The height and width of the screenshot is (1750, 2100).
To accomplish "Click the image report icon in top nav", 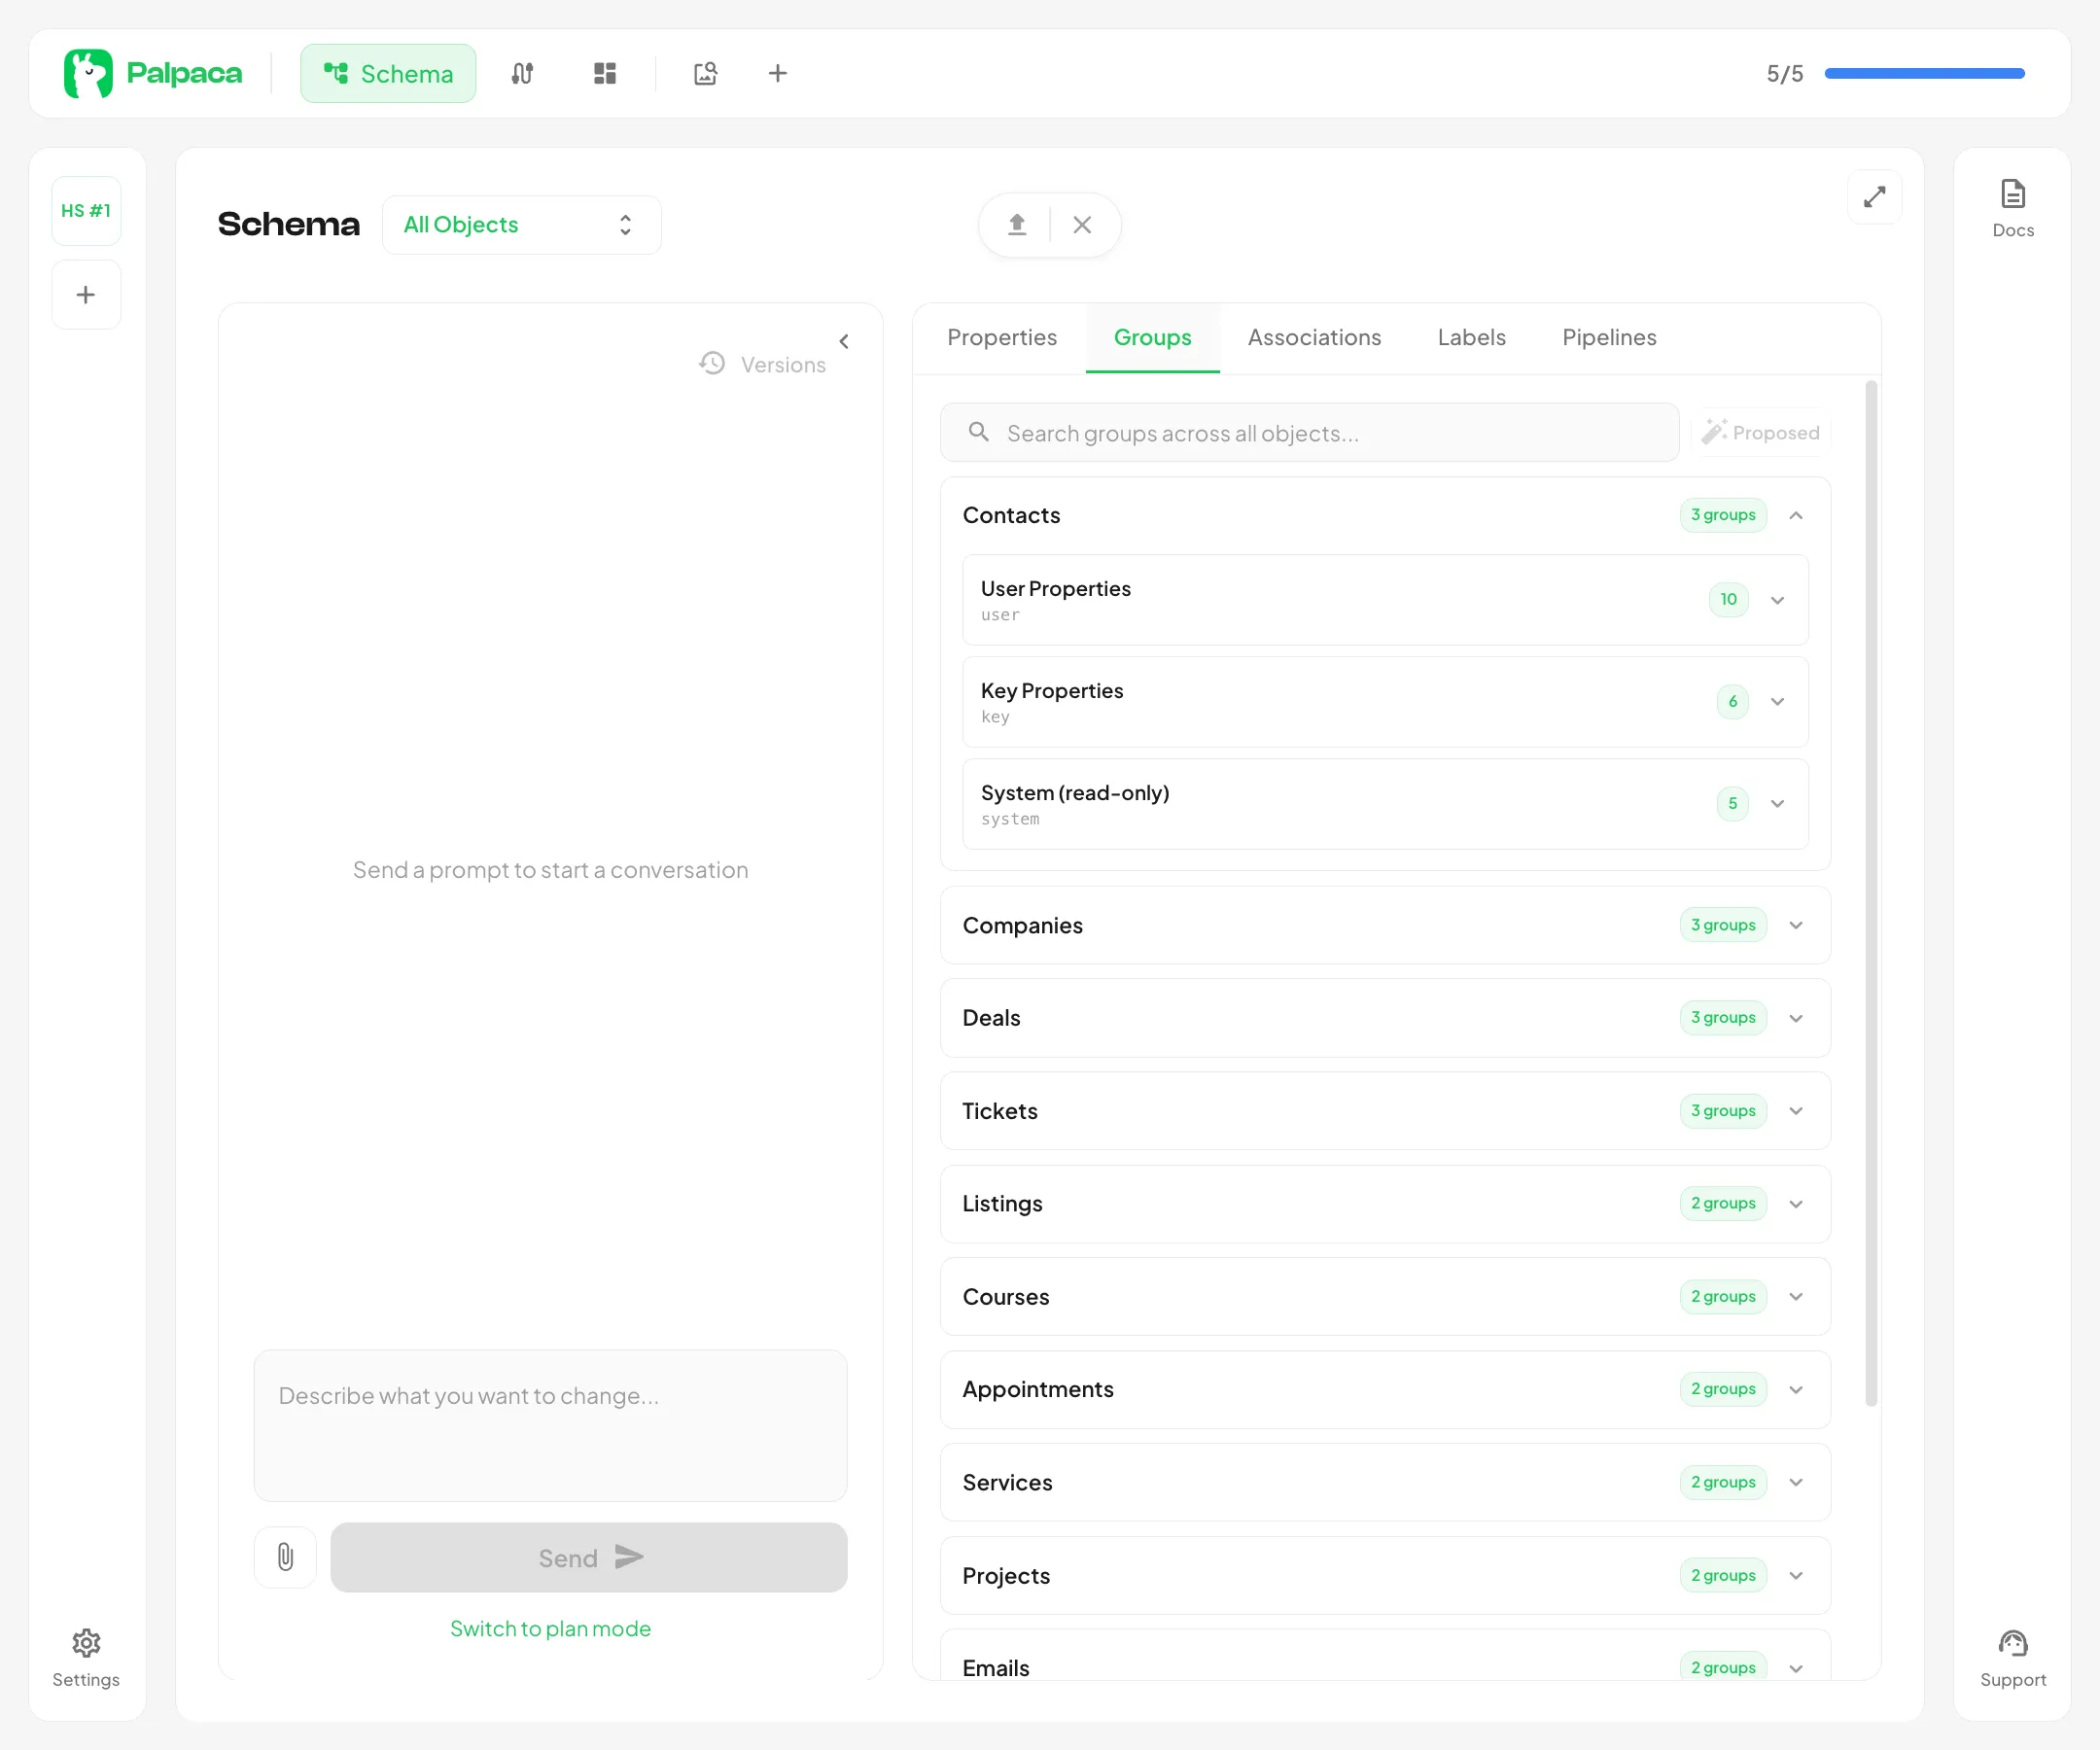I will [x=705, y=73].
